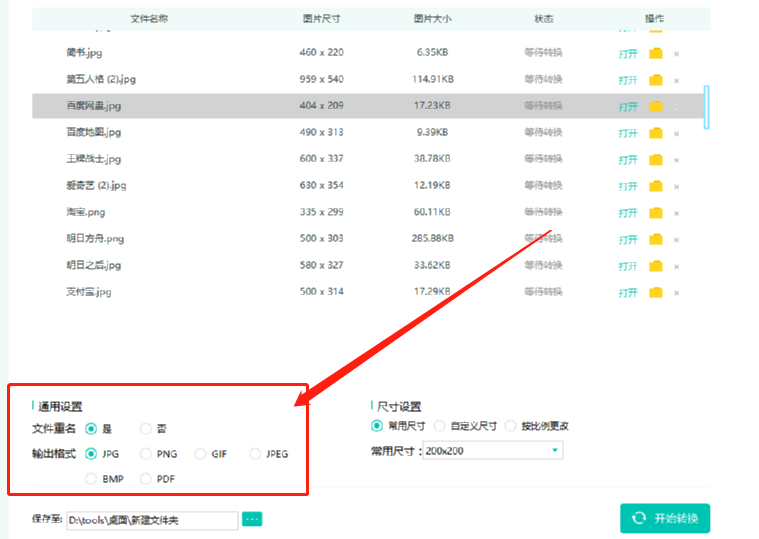Expand the 常用尺寸 200x200 dropdown
This screenshot has height=539, width=759.
[493, 450]
